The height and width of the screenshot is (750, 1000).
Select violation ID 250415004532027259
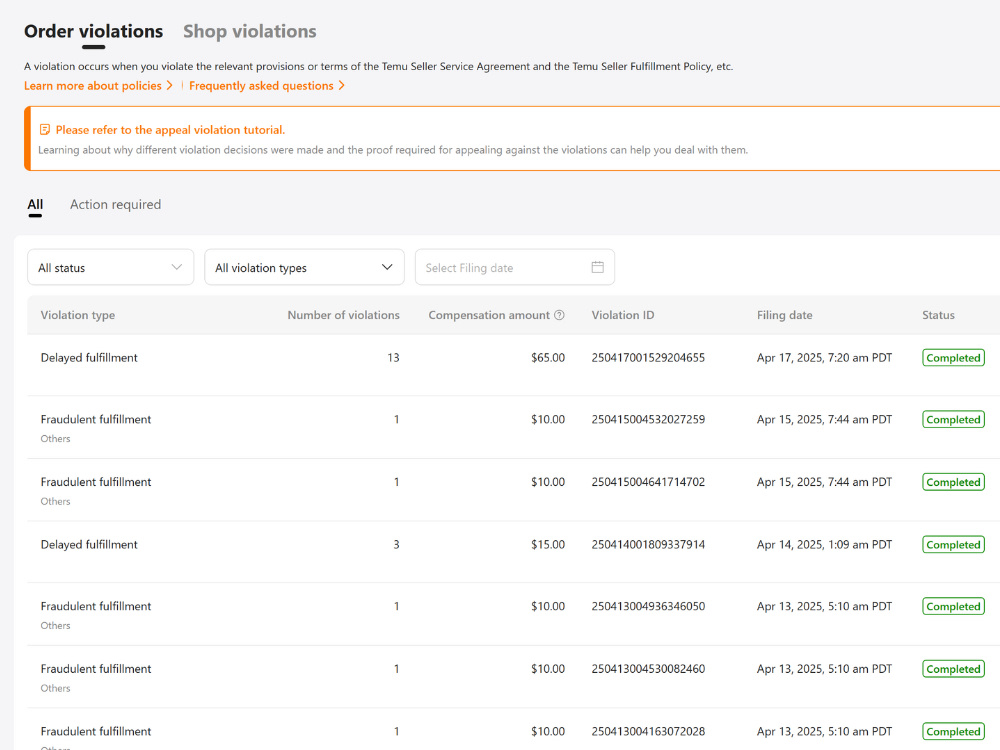point(648,420)
